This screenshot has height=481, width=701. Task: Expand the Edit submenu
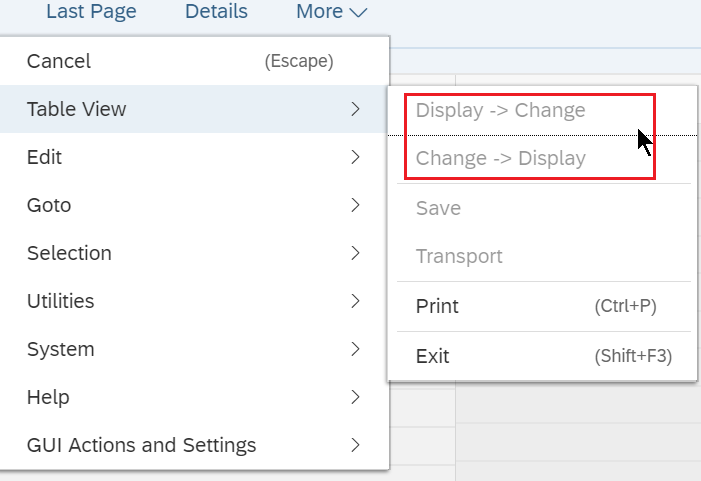coord(194,157)
